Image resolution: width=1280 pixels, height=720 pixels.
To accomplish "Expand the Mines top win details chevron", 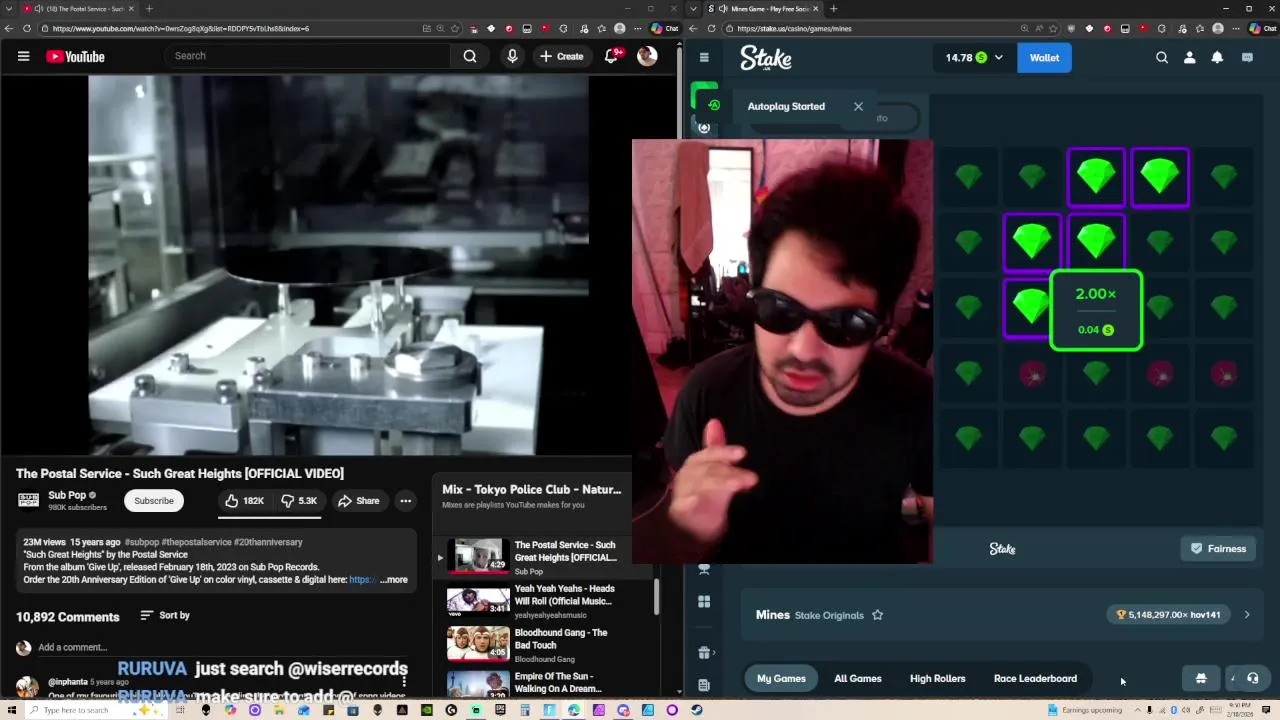I will click(x=1247, y=615).
